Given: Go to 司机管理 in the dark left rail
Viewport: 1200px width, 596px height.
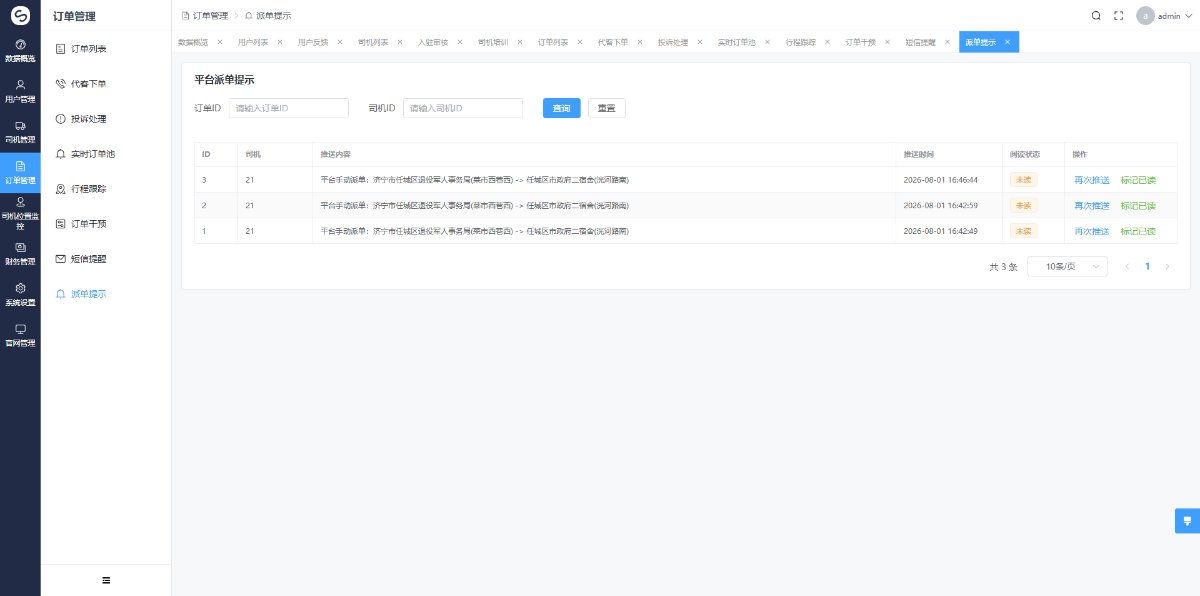Looking at the screenshot, I should pos(20,132).
